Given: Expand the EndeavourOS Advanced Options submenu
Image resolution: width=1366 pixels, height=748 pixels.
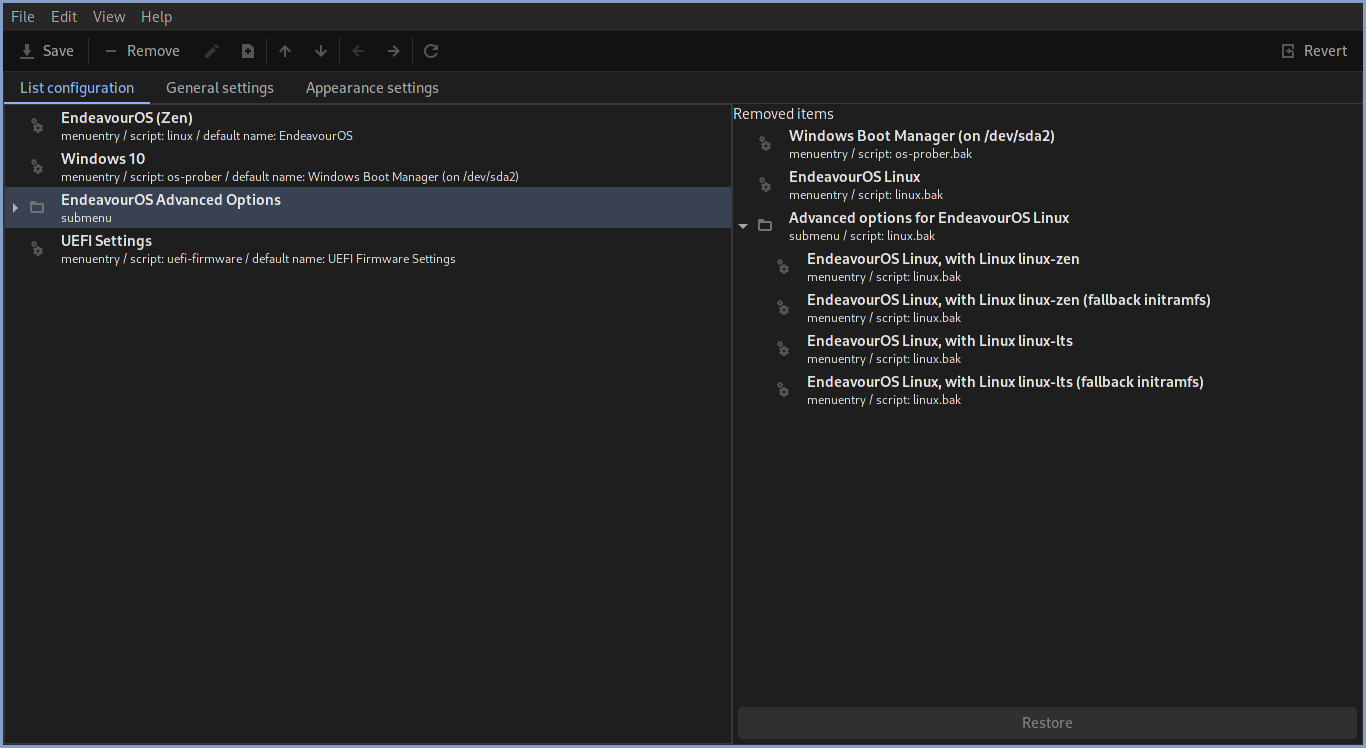Looking at the screenshot, I should tap(15, 208).
